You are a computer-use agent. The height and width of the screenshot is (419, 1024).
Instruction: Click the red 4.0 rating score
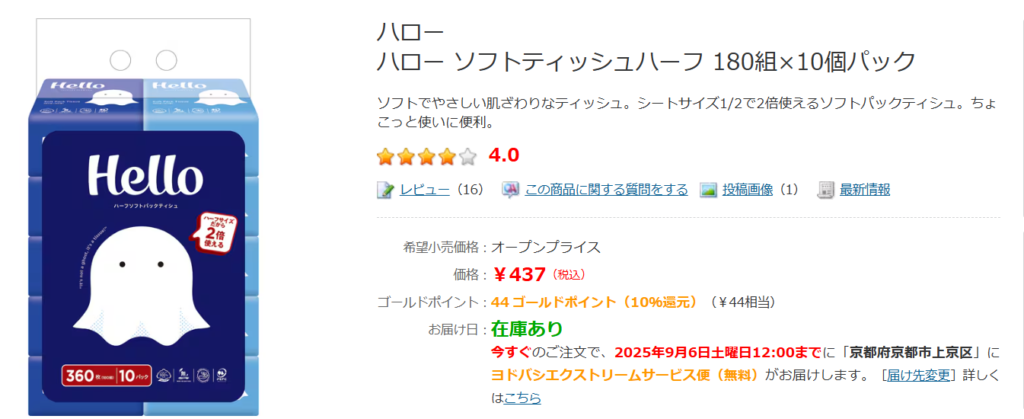[504, 156]
